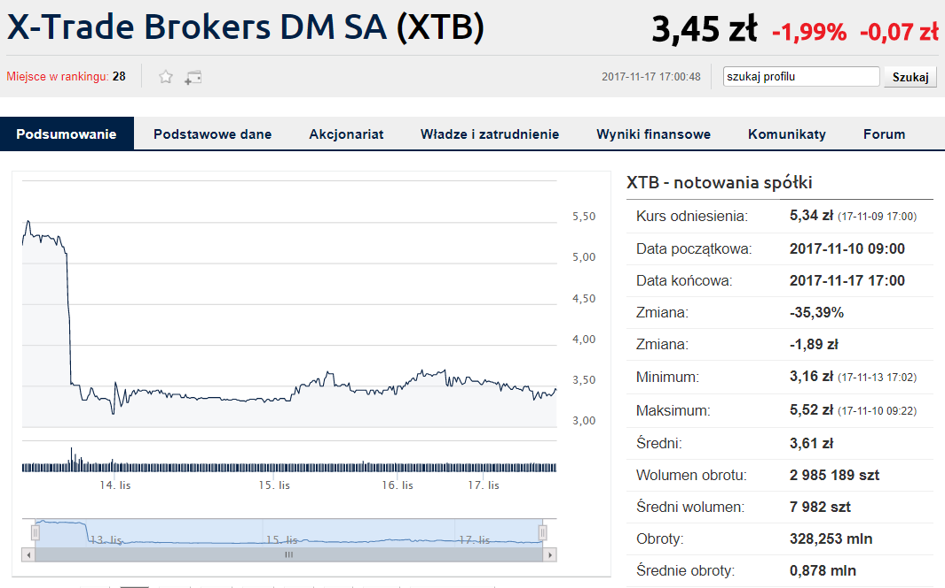Click the add-to-portfolio wallet icon

coord(193,77)
